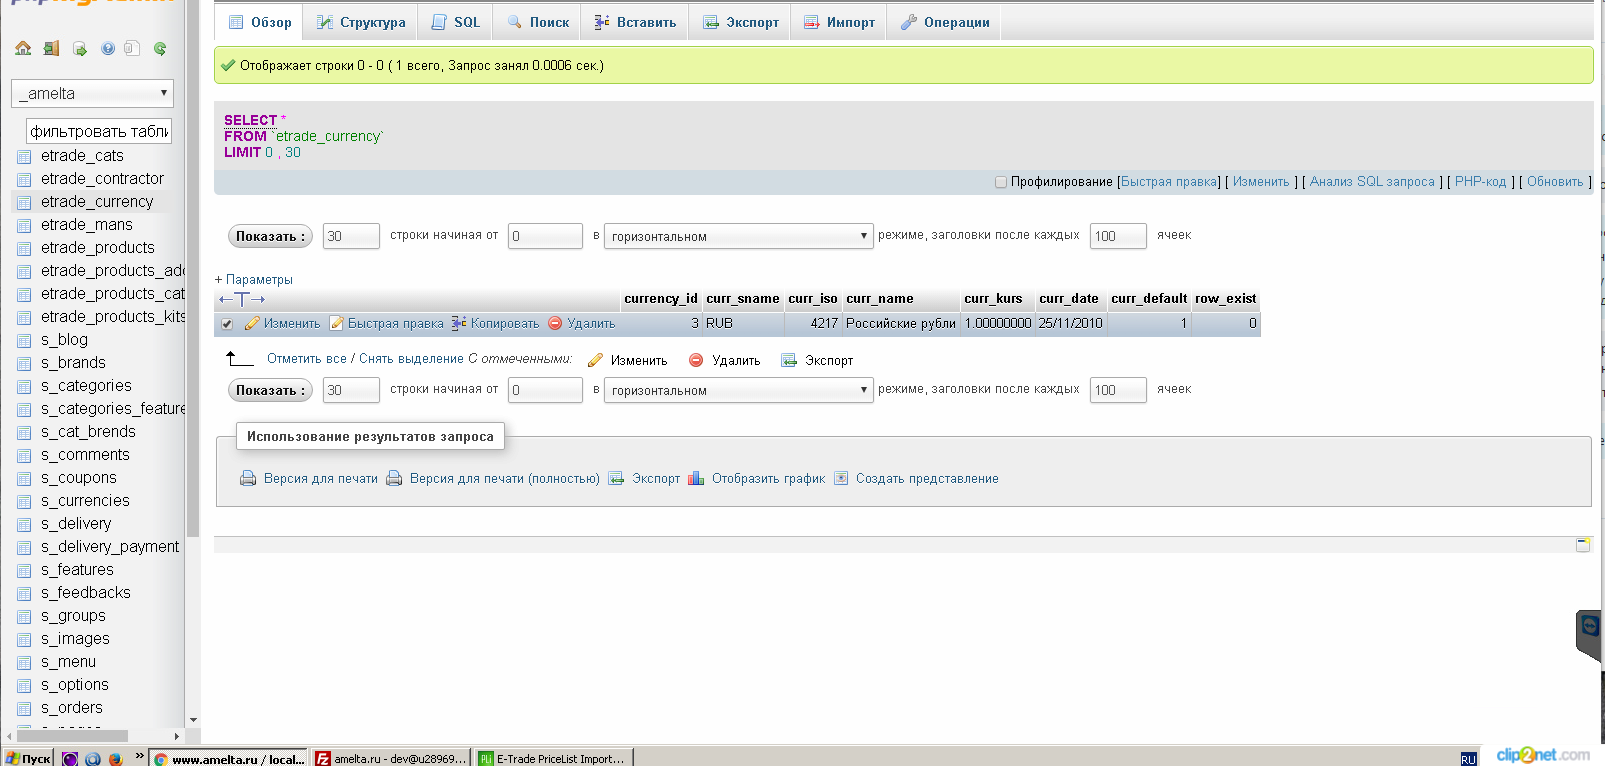Screen dimensions: 1605x766
Task: Reload navigation with green refresh icon
Action: point(160,48)
